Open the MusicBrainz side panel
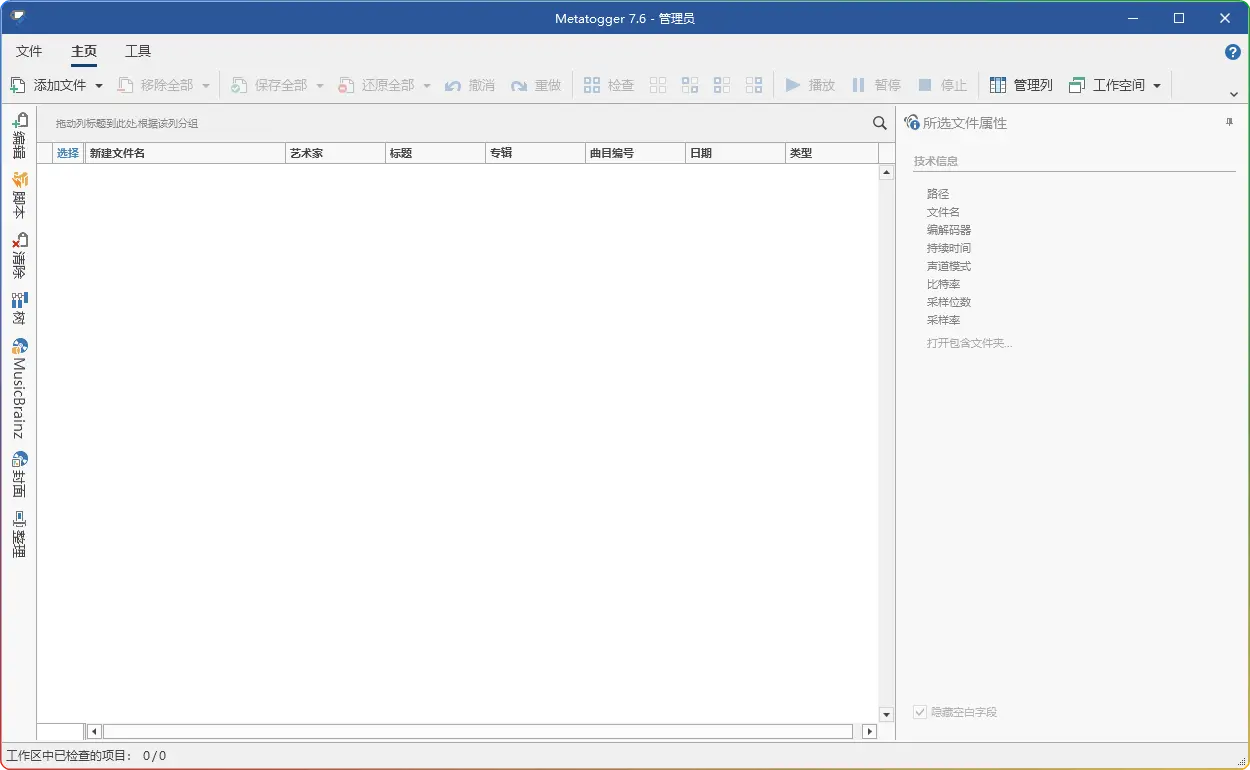1250x770 pixels. [18, 388]
